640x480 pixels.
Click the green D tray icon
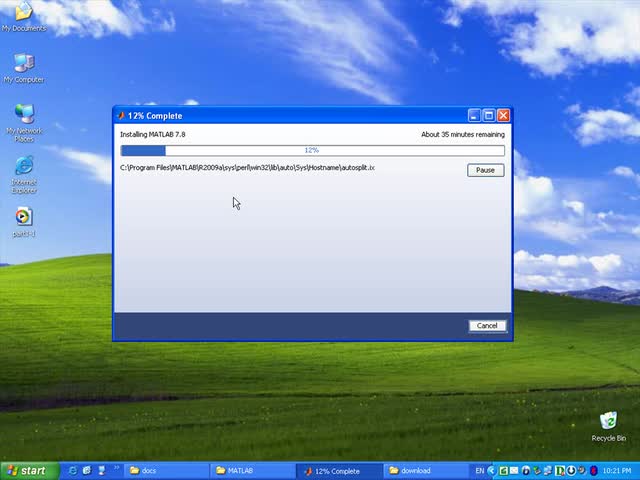pyautogui.click(x=560, y=471)
